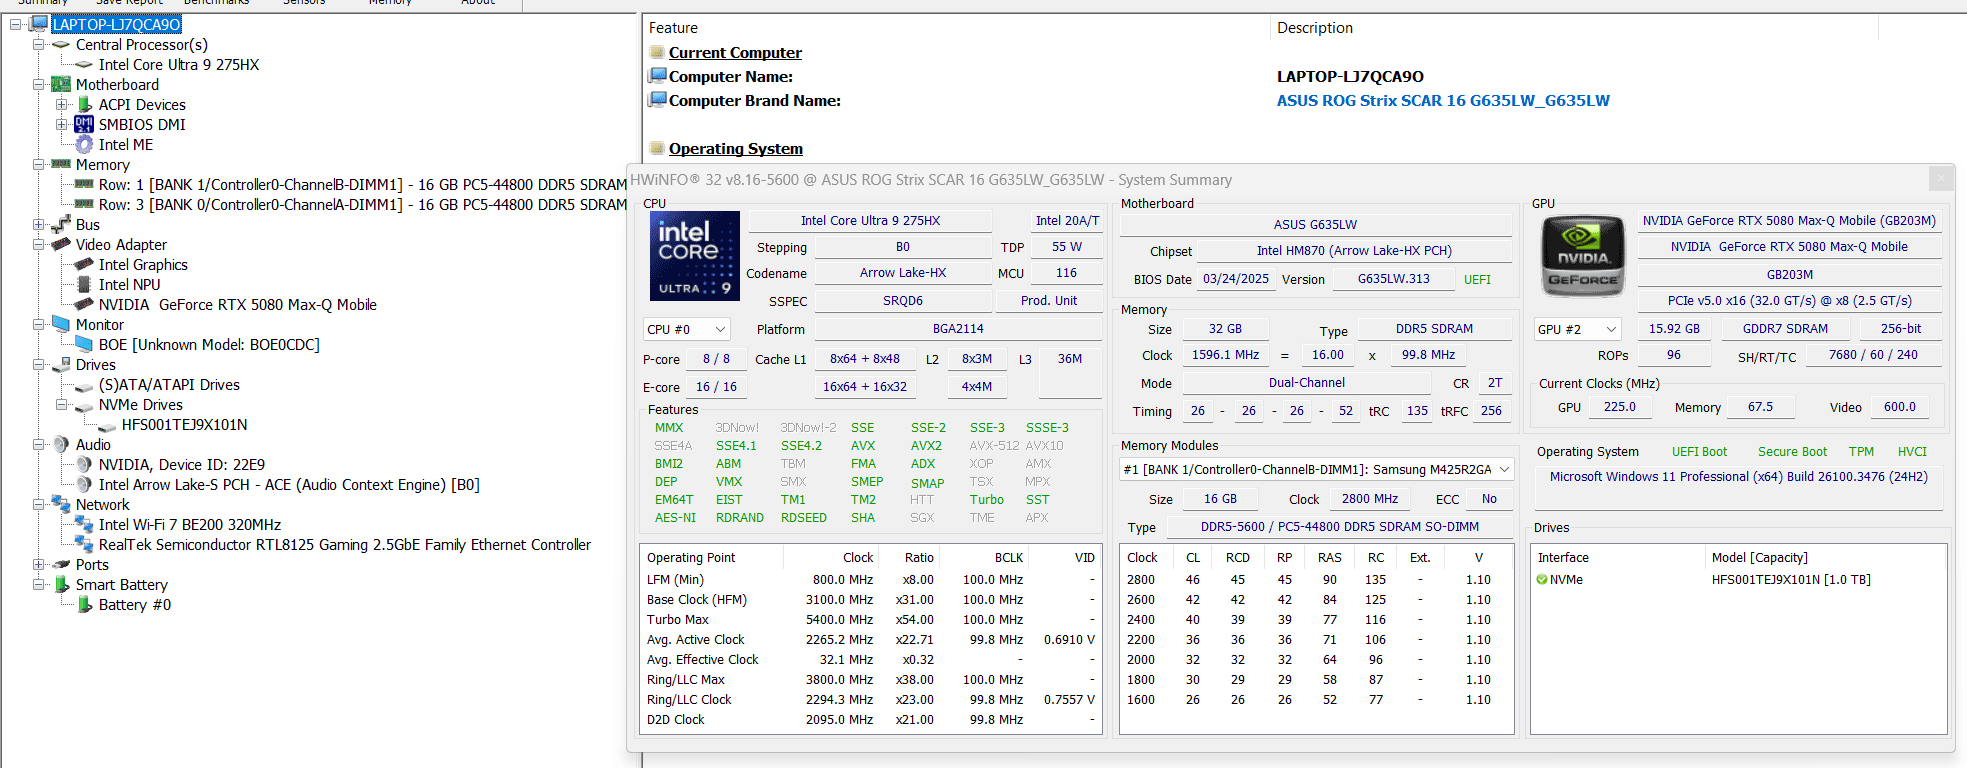Collapse the Motherboard tree node
This screenshot has height=768, width=1967.
pyautogui.click(x=38, y=84)
